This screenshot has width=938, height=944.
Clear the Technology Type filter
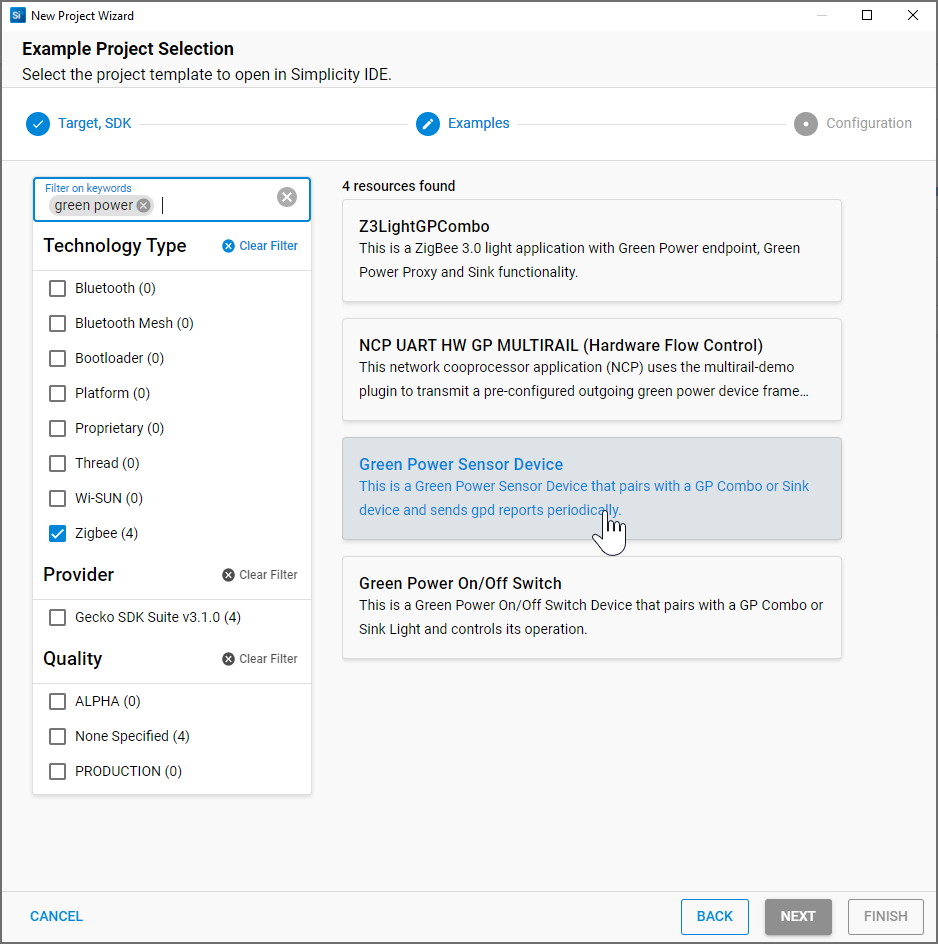259,246
